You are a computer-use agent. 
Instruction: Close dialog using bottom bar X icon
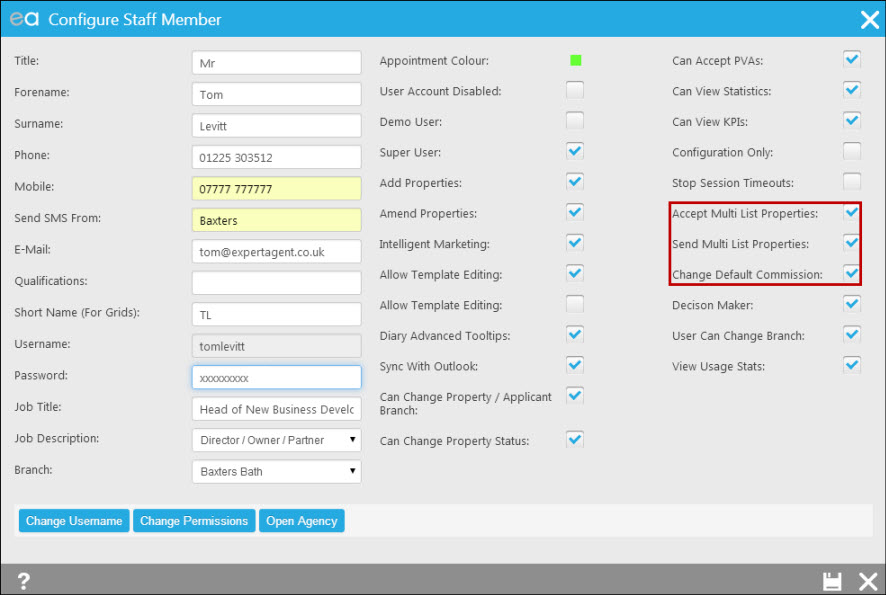coord(868,581)
